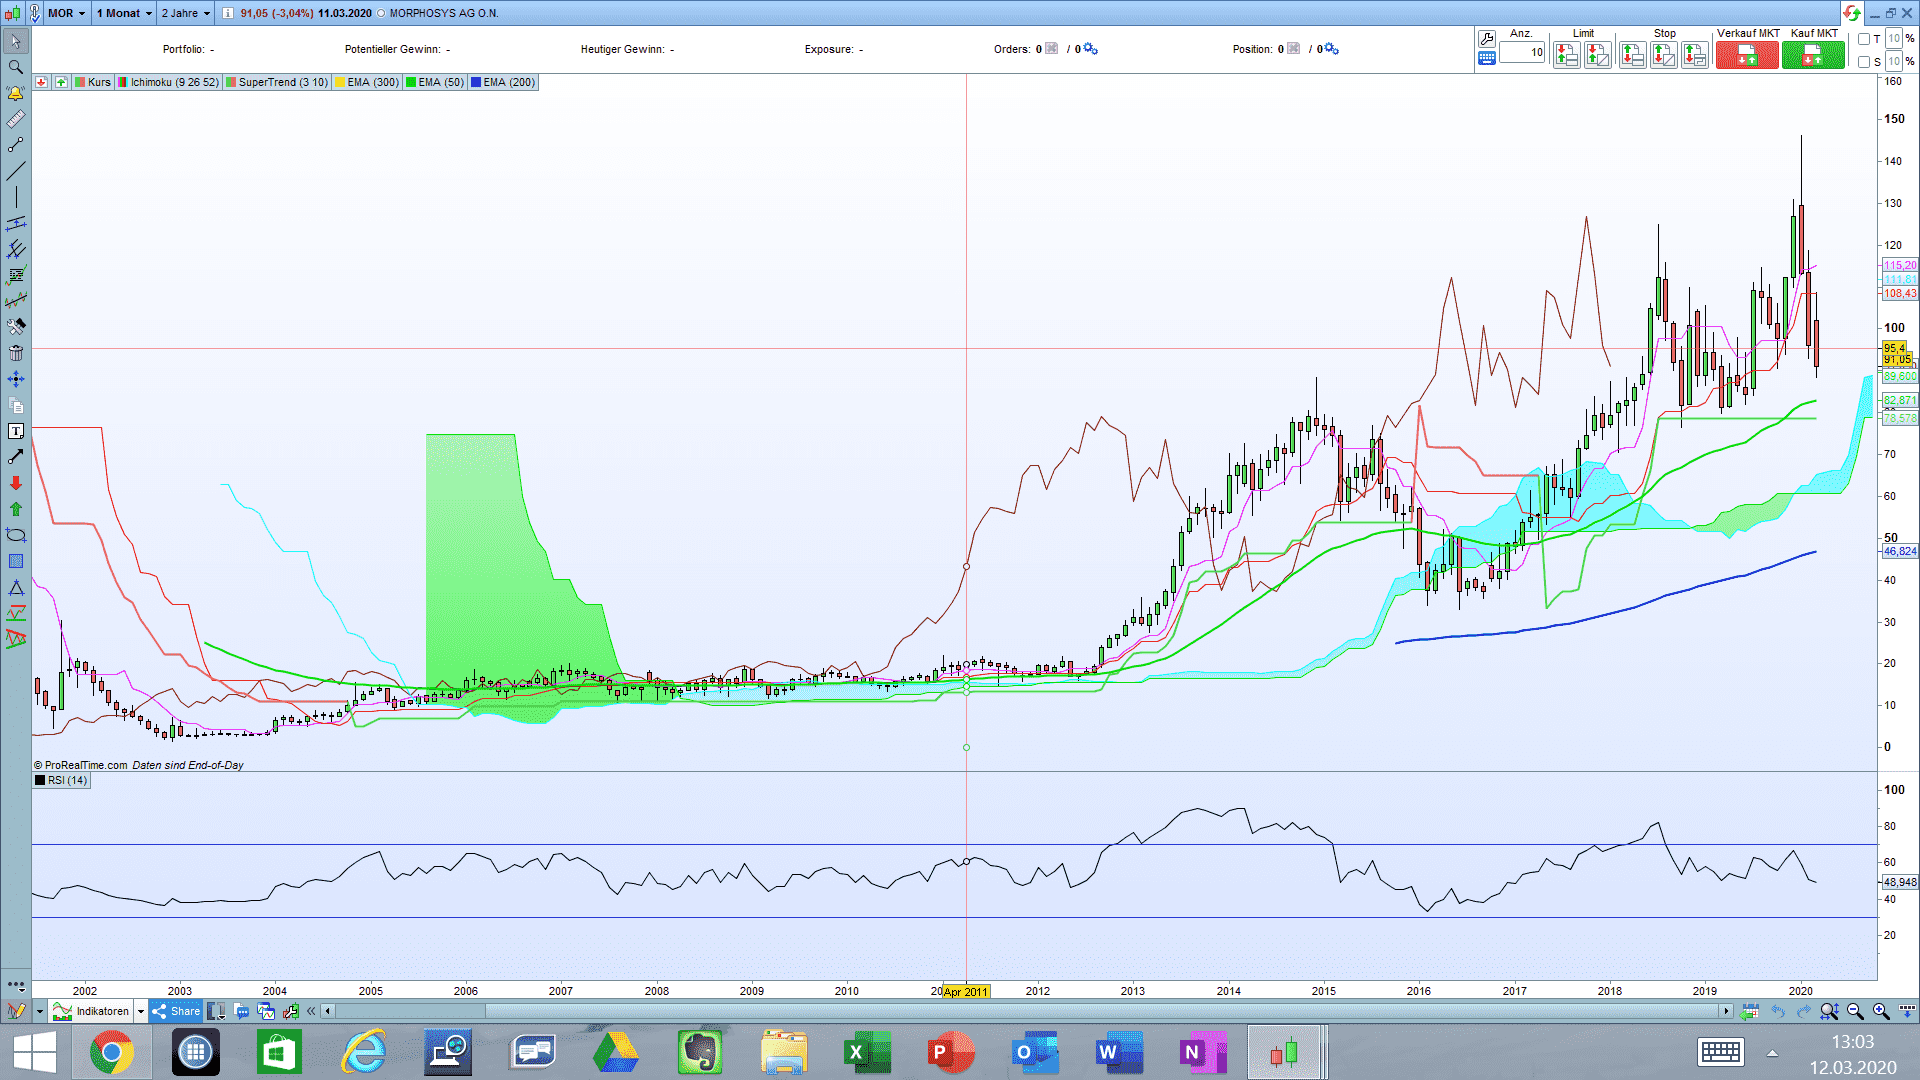
Task: Open the Ichimoku (9 26 52) indicator tab
Action: (x=174, y=82)
